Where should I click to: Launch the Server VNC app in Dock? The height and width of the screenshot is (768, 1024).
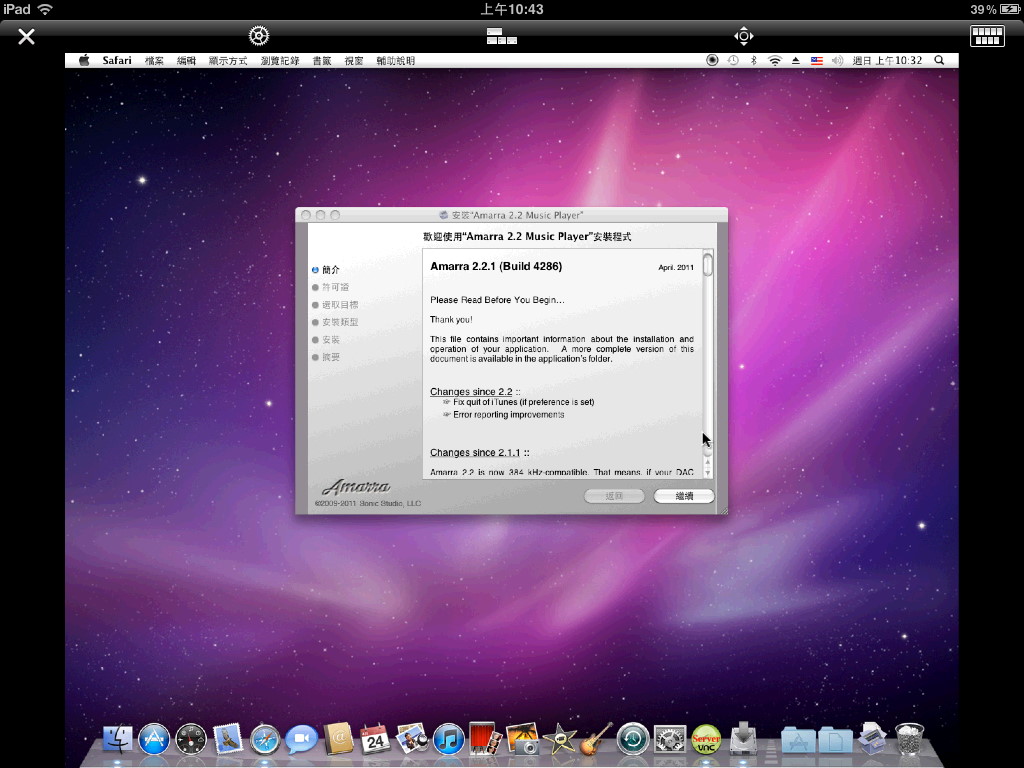(x=706, y=740)
